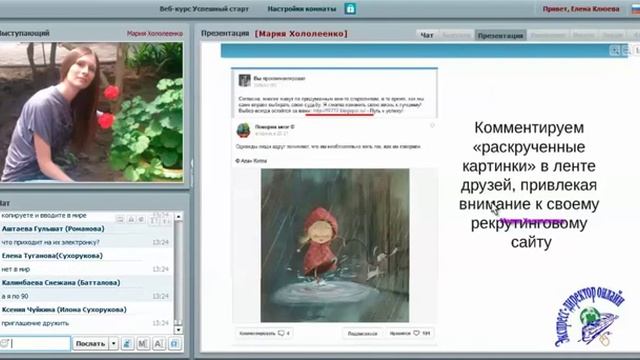Click the chat scrollbar down arrow
640x360 pixels.
pos(178,329)
